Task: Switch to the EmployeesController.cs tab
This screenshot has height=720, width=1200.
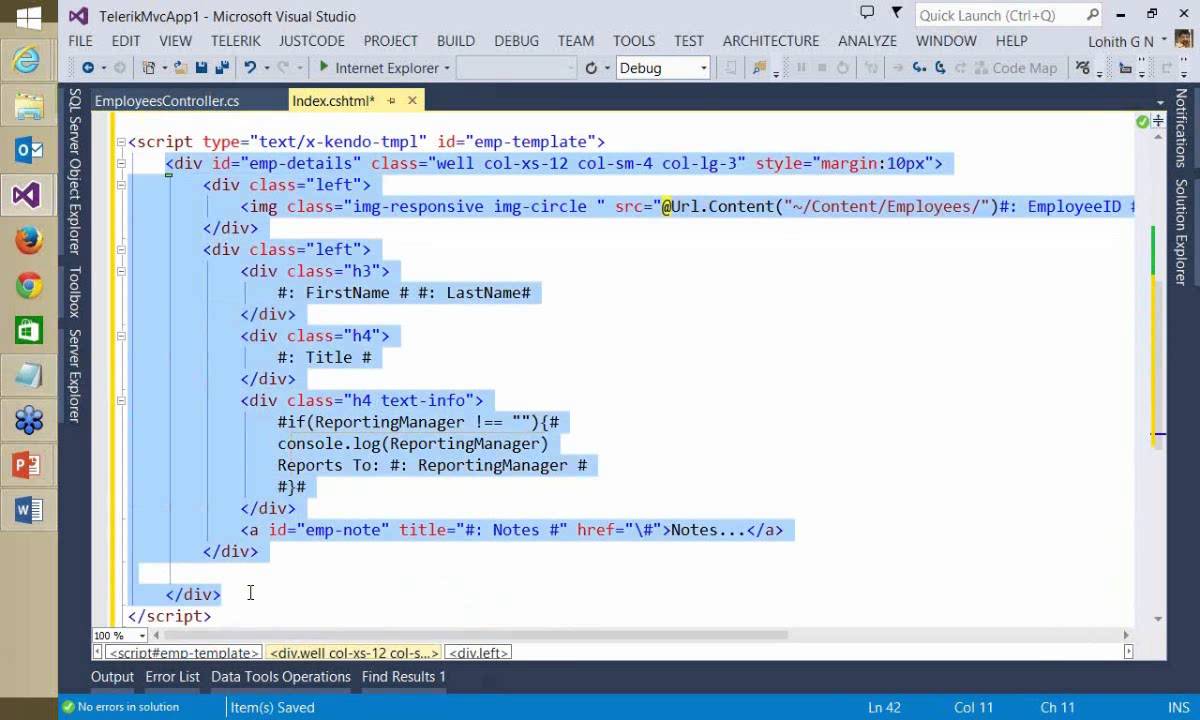Action: [x=167, y=101]
